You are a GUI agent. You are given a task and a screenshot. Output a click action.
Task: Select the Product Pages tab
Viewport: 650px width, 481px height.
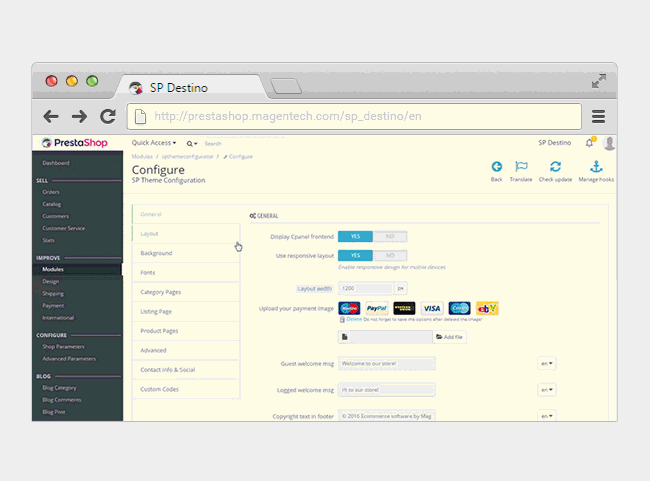(x=186, y=331)
